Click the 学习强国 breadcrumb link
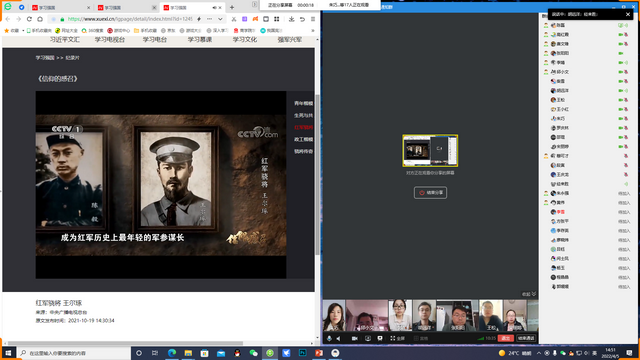The height and width of the screenshot is (360, 640). point(45,58)
